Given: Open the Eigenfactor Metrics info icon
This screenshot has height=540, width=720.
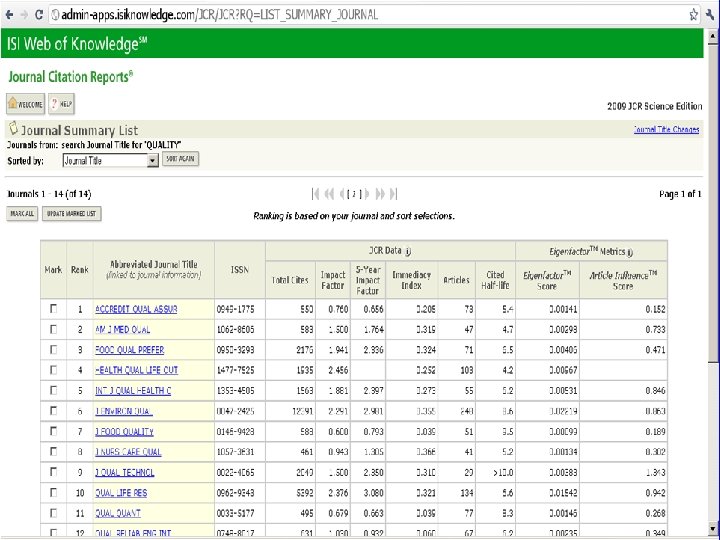Looking at the screenshot, I should [630, 252].
